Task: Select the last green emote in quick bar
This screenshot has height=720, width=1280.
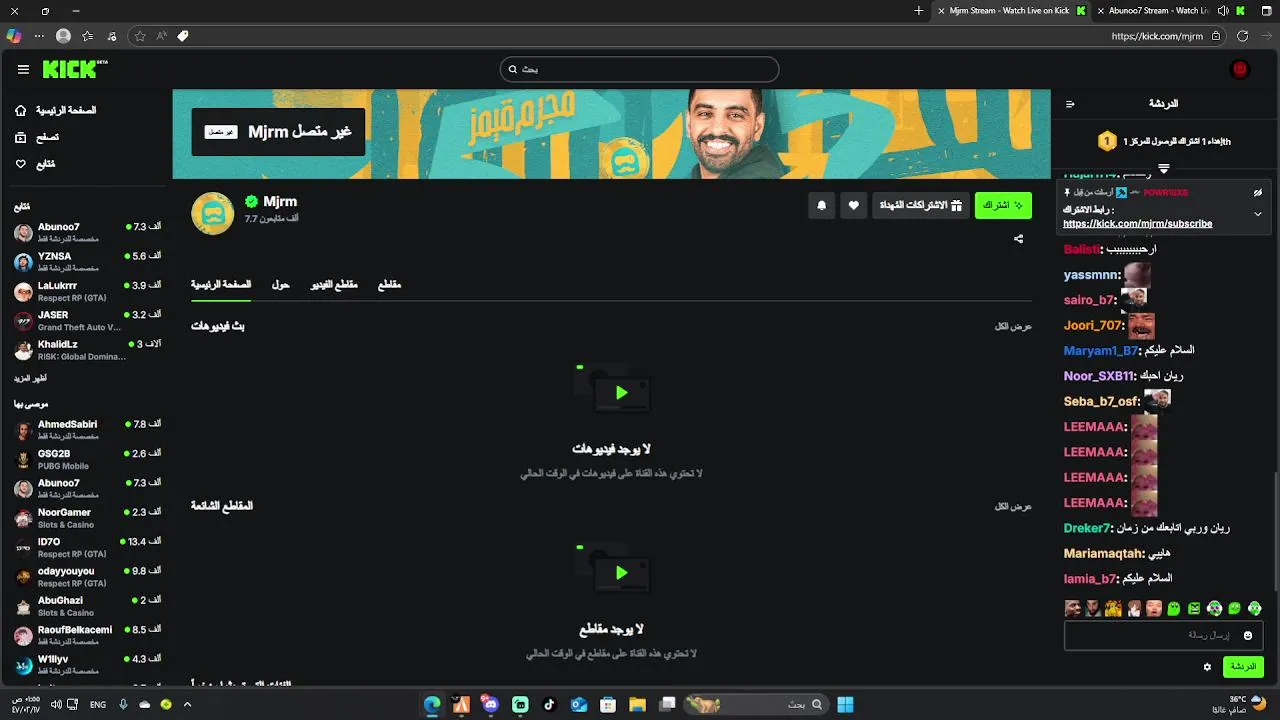Action: (x=1254, y=608)
